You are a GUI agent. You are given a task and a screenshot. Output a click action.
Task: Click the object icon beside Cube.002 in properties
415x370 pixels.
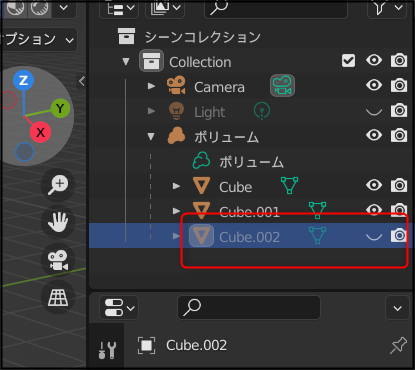[x=146, y=345]
